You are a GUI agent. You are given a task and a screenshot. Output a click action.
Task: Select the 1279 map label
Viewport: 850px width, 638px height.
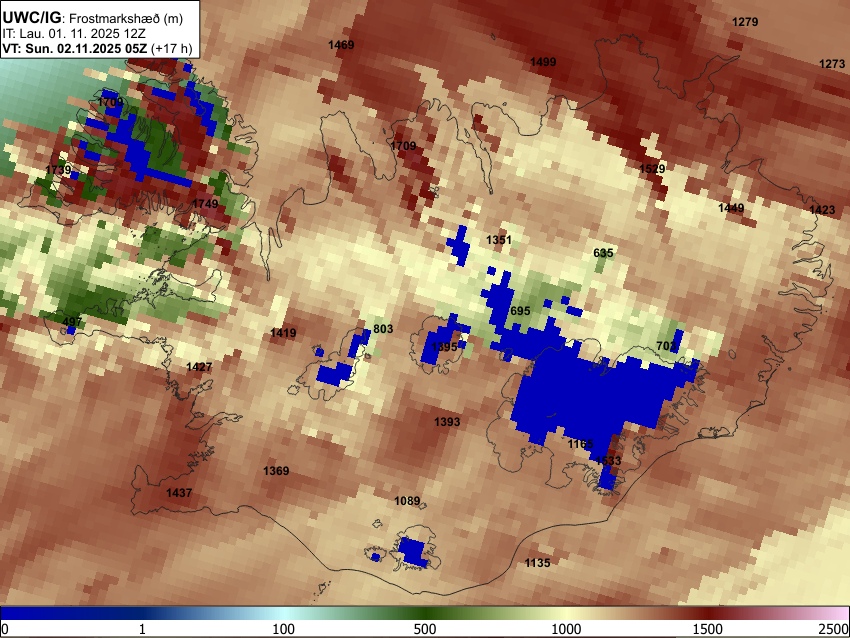click(745, 22)
